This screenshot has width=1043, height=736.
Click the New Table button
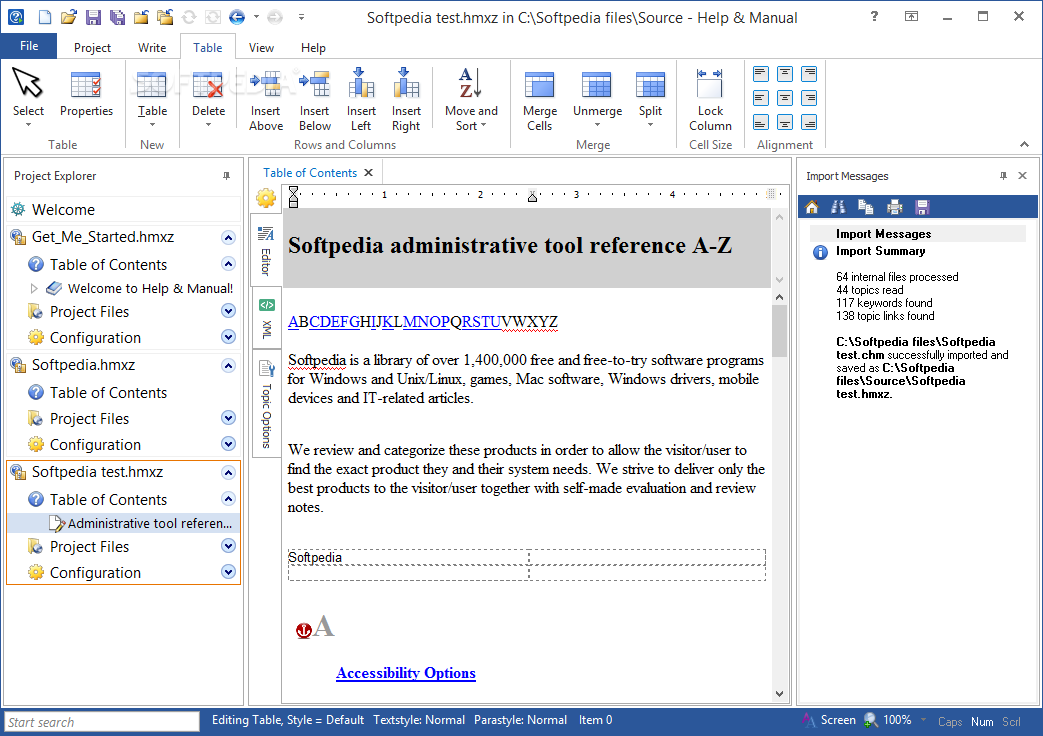[x=152, y=98]
